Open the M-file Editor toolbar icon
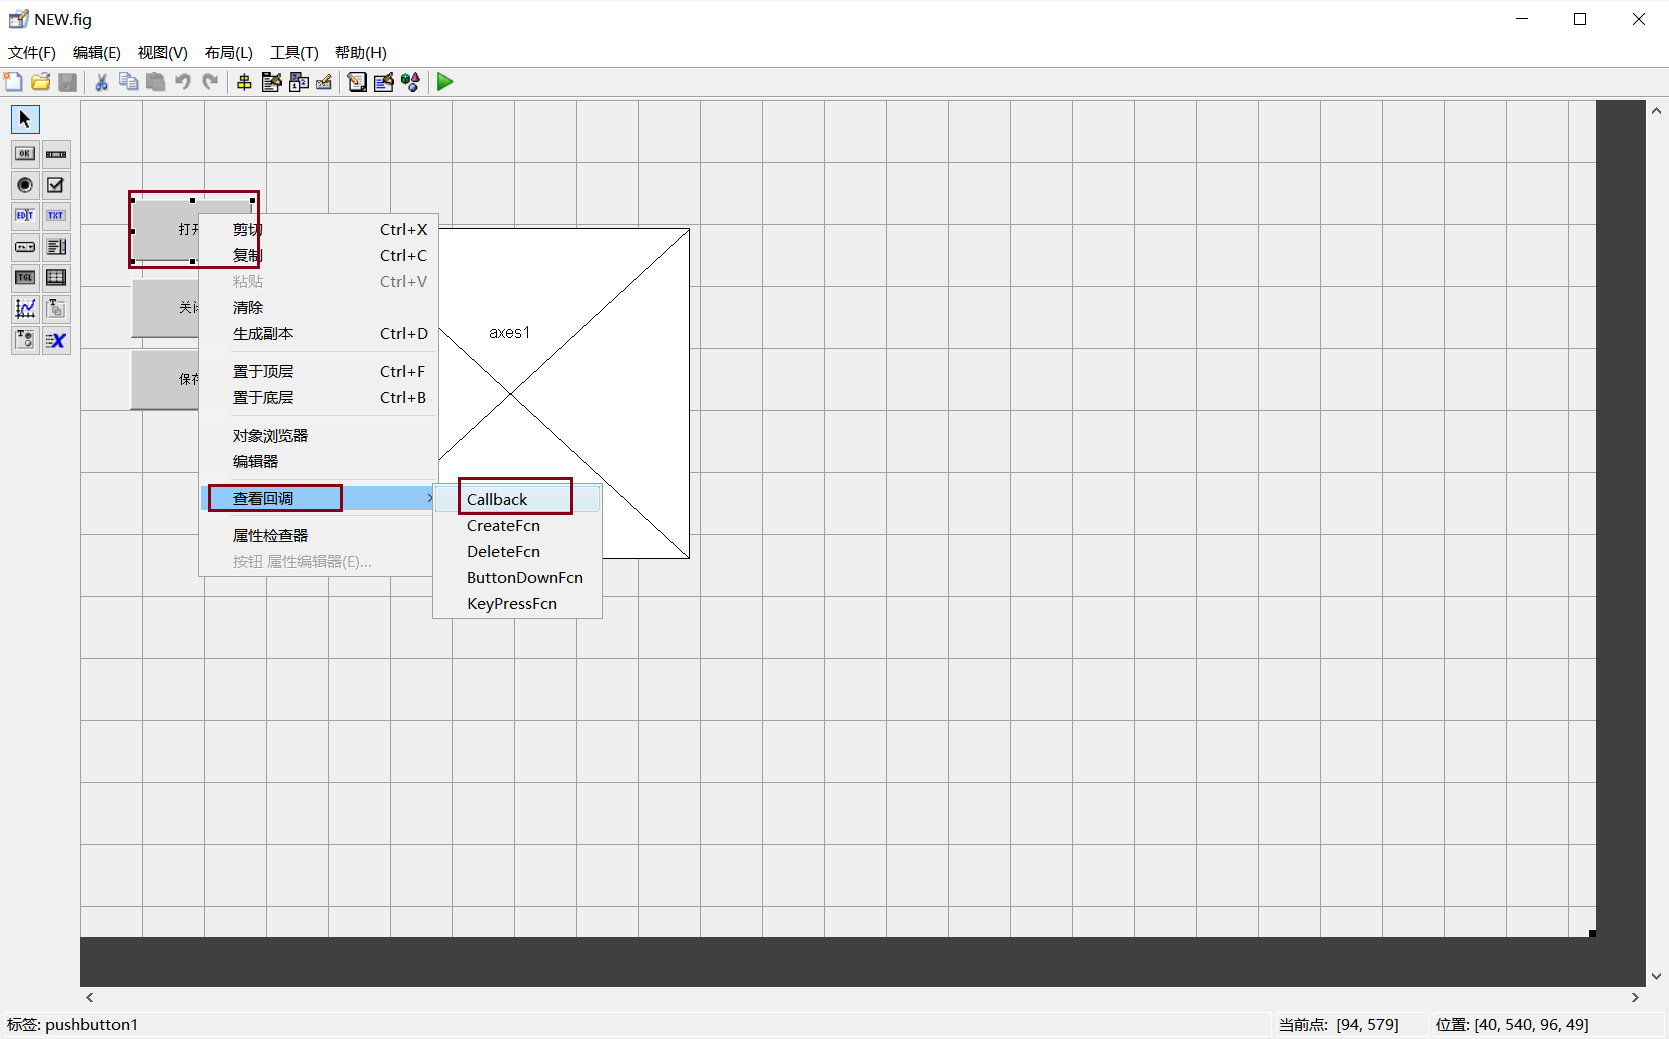The image size is (1669, 1039). 357,82
